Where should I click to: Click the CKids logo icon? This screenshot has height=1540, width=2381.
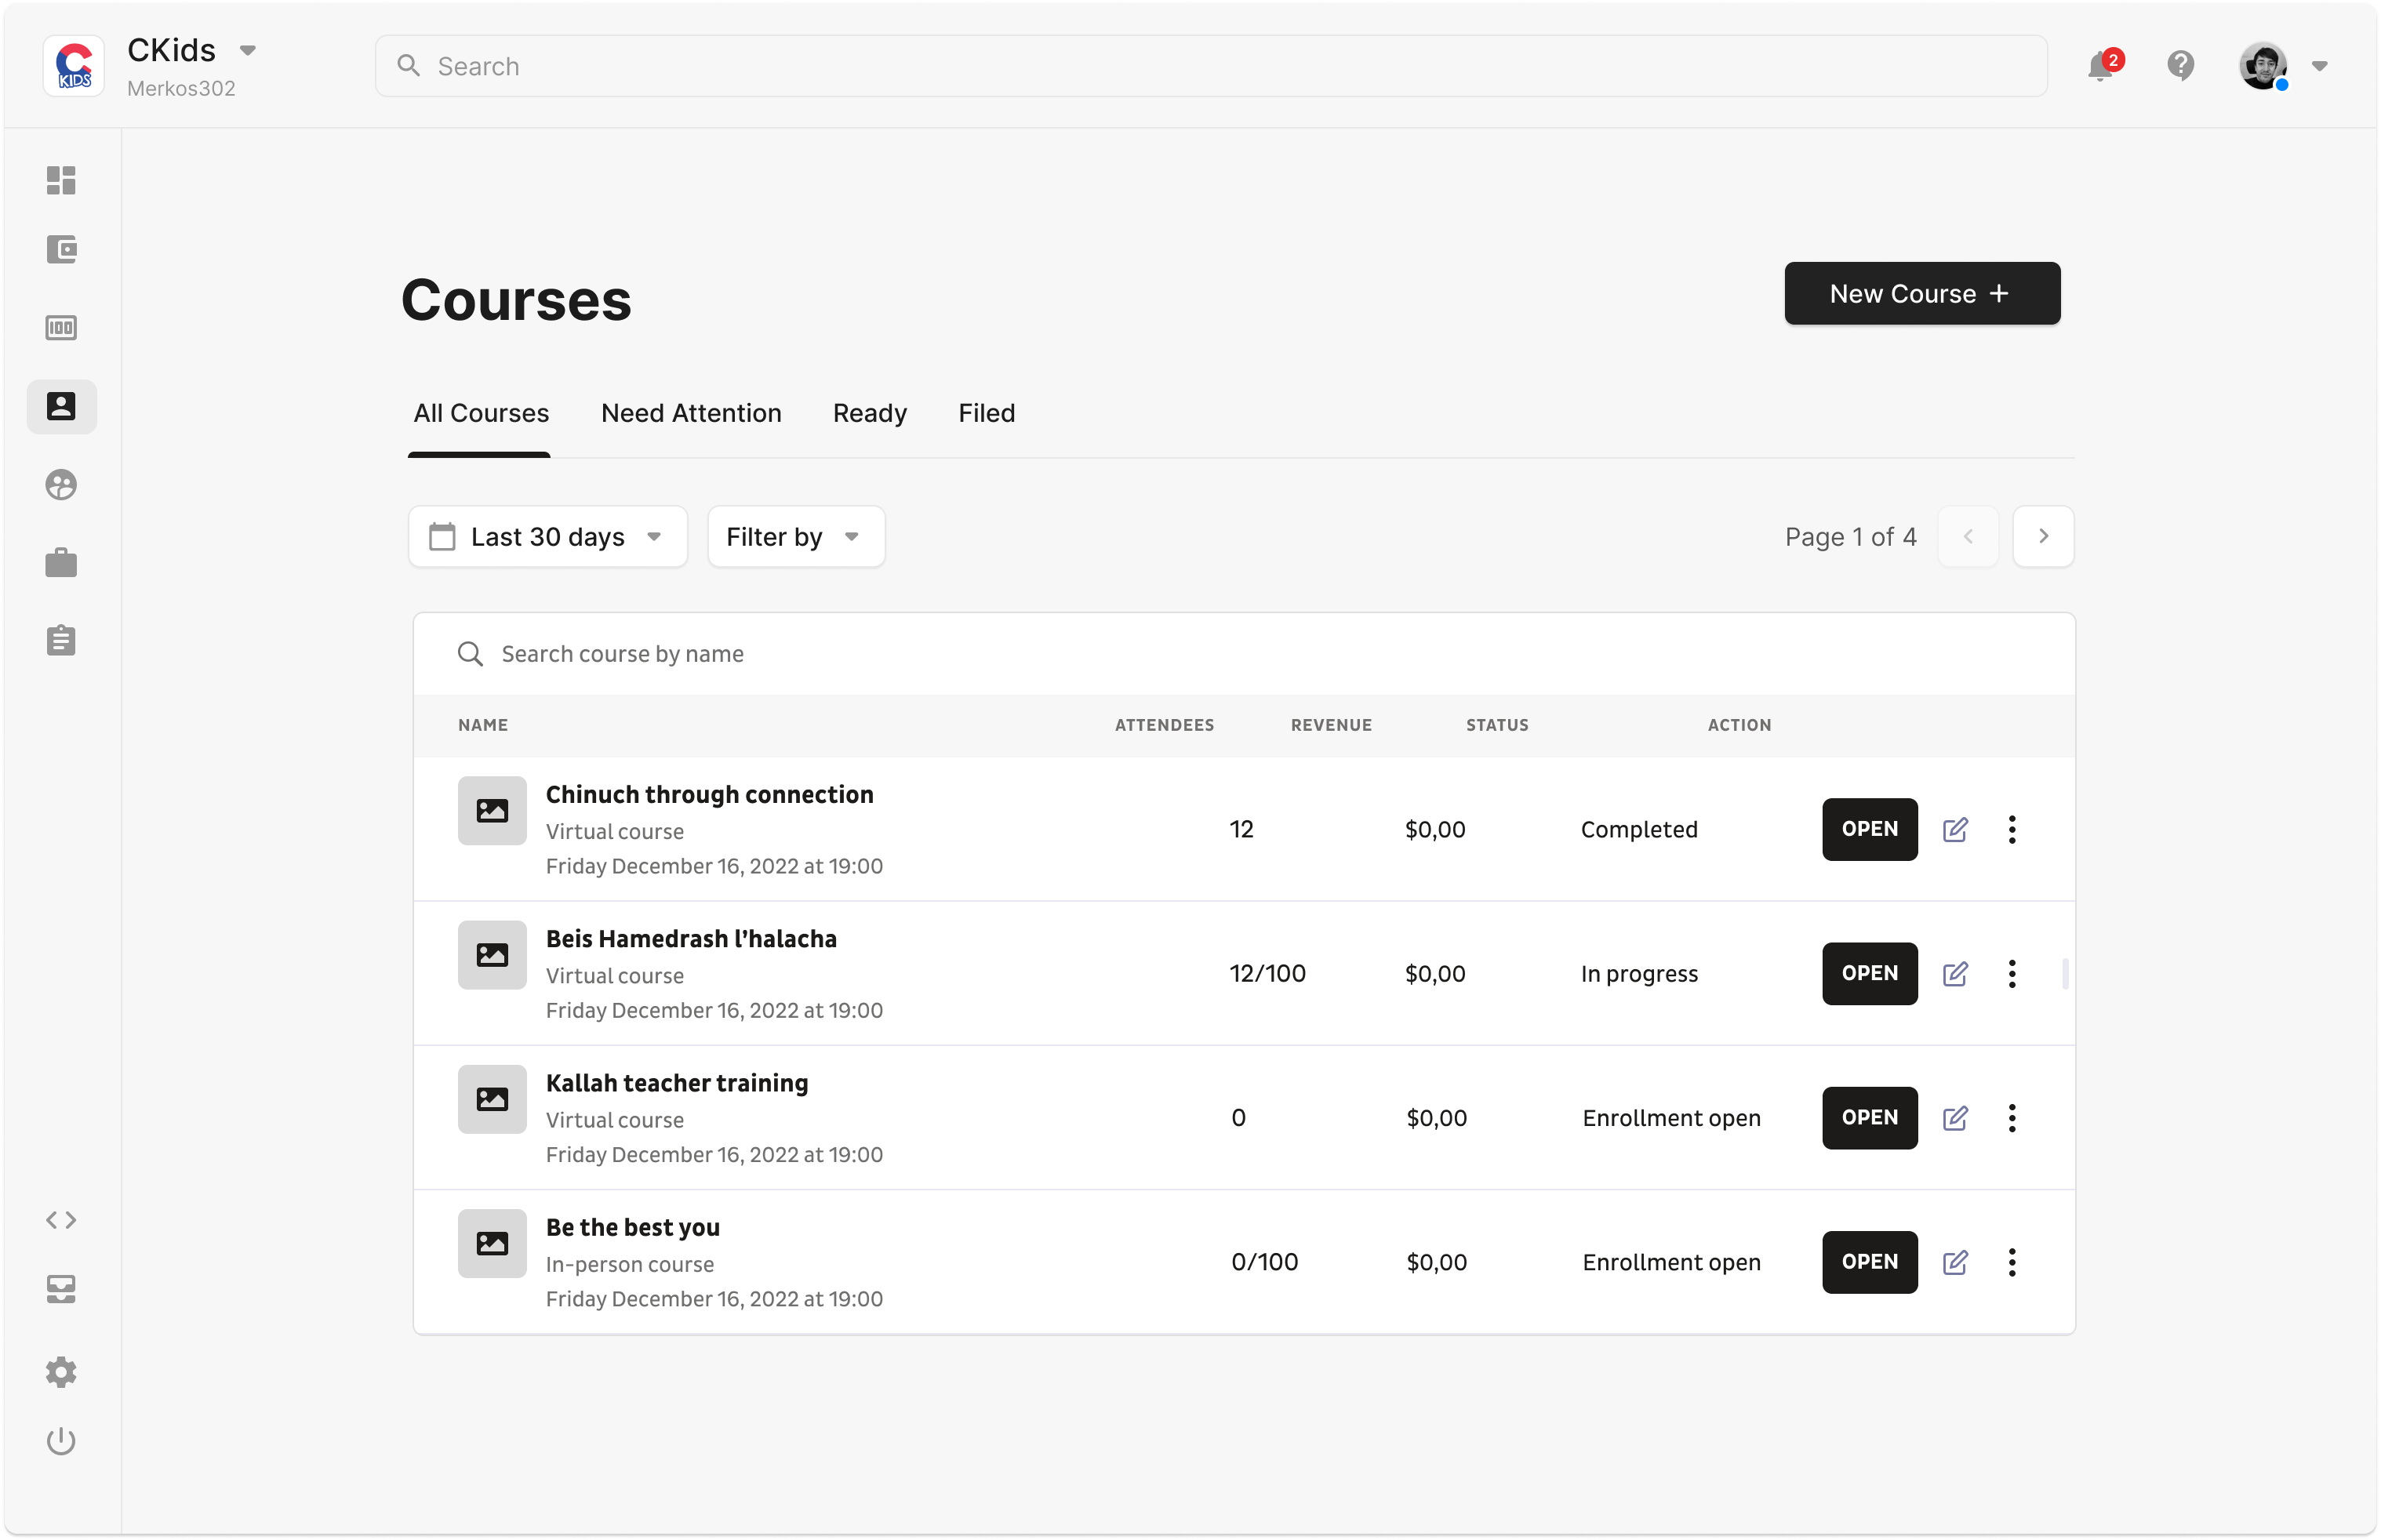[x=74, y=66]
